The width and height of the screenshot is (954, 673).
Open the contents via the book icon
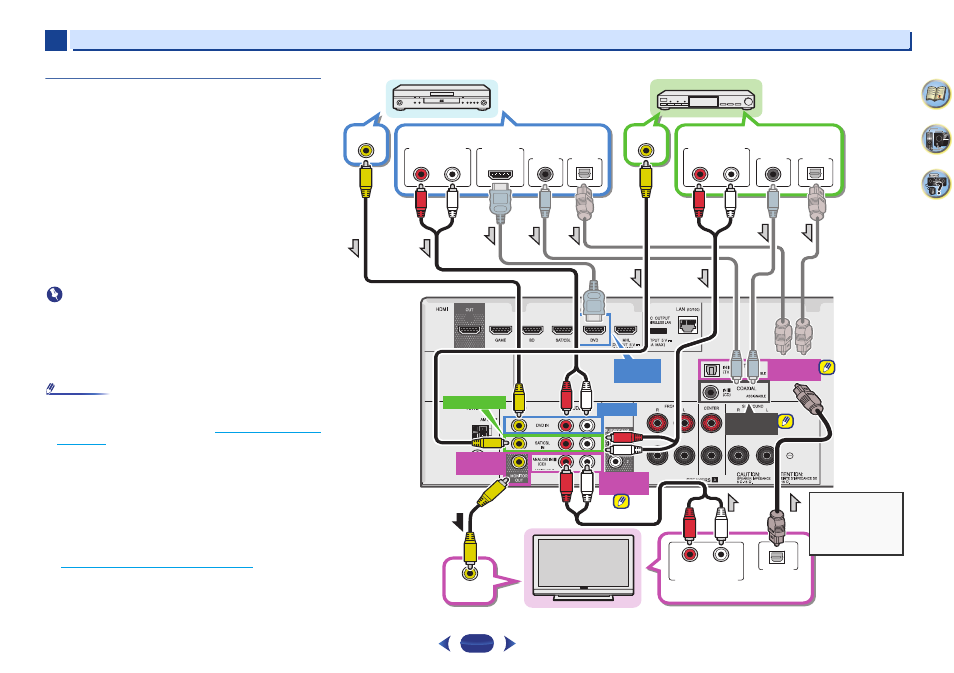(936, 94)
